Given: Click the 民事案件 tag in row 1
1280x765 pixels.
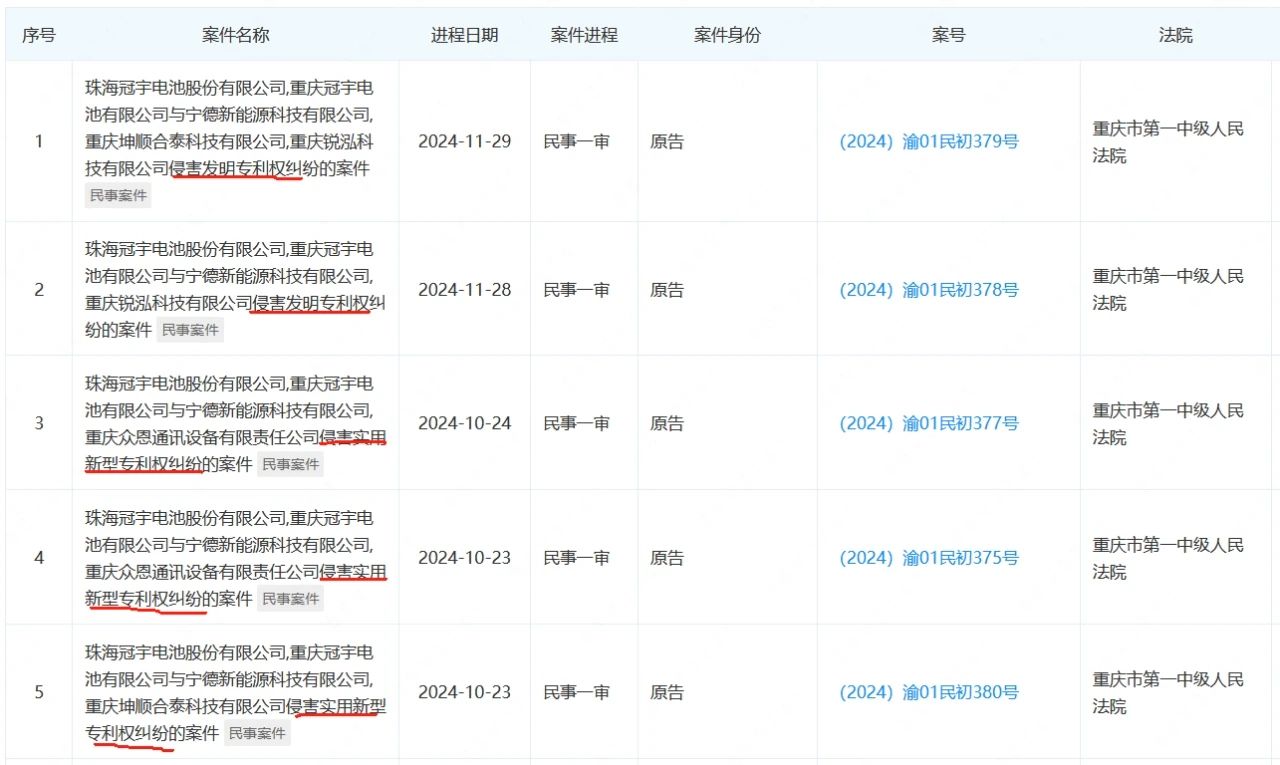Looking at the screenshot, I should tap(118, 196).
